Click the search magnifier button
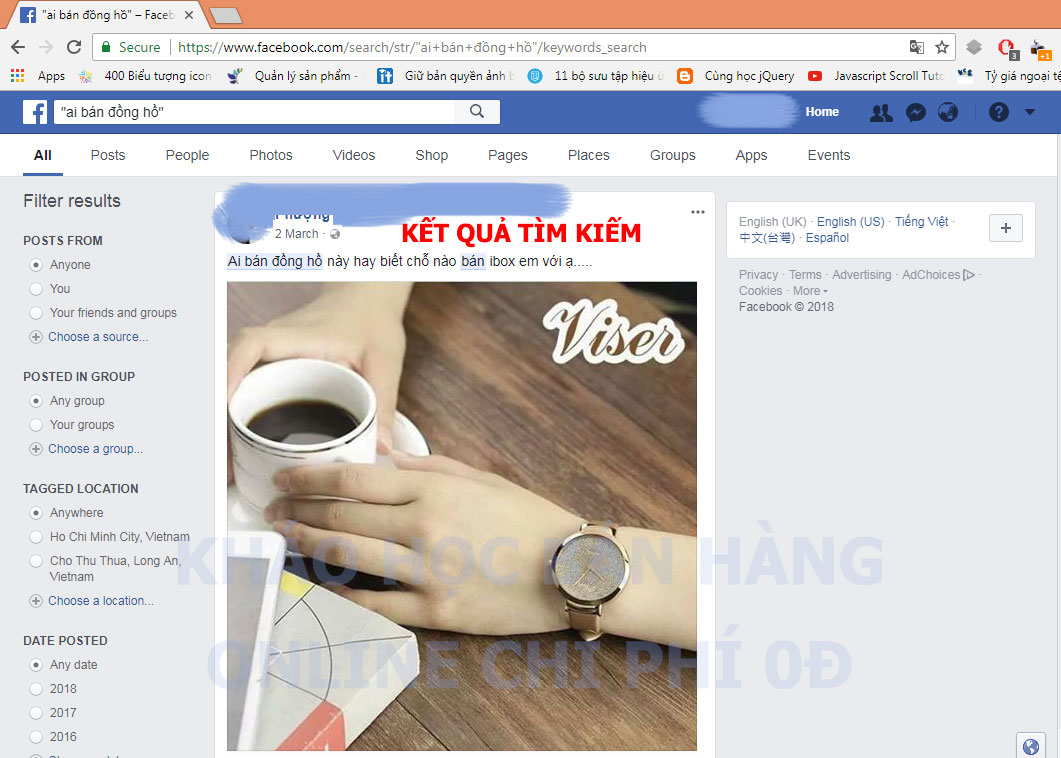The width and height of the screenshot is (1061, 758). click(477, 112)
